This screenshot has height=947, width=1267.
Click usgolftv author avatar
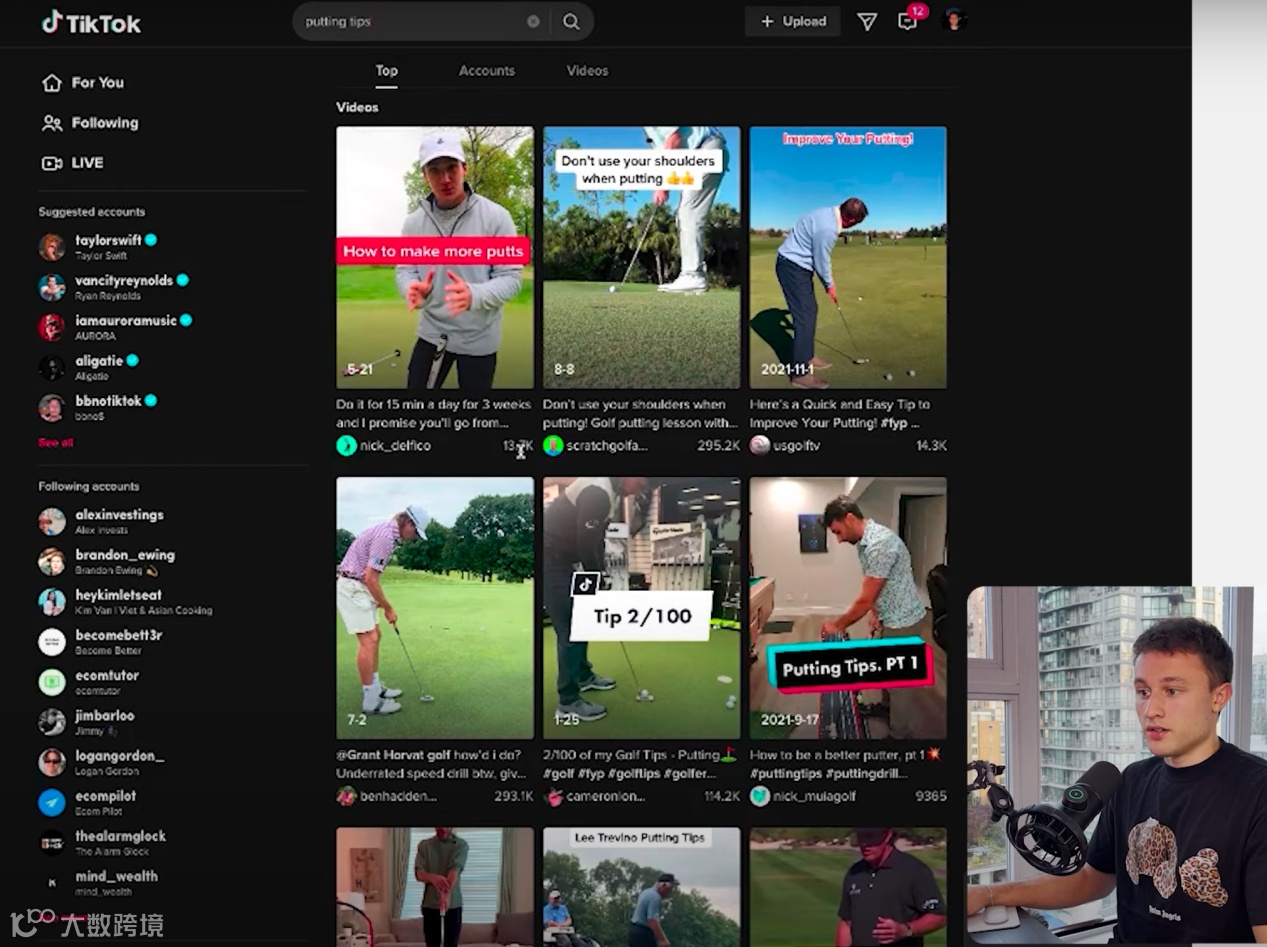pos(760,446)
